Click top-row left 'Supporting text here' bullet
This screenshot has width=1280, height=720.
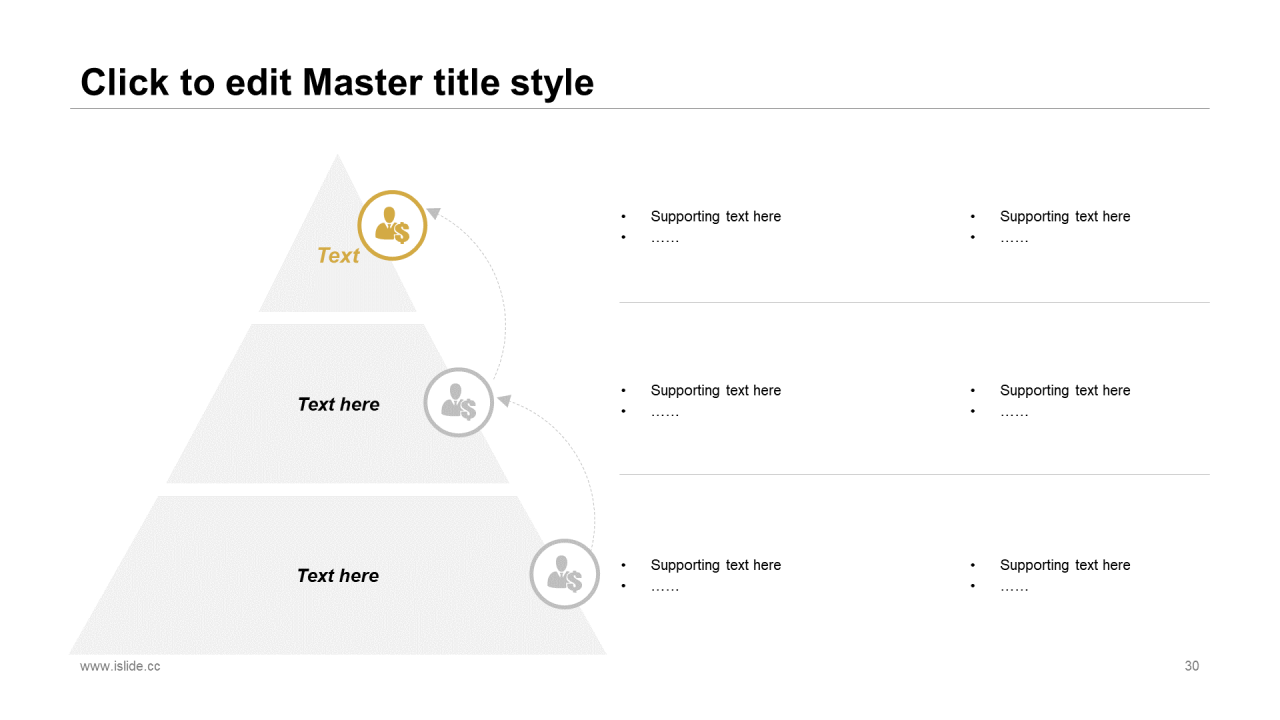tap(715, 216)
